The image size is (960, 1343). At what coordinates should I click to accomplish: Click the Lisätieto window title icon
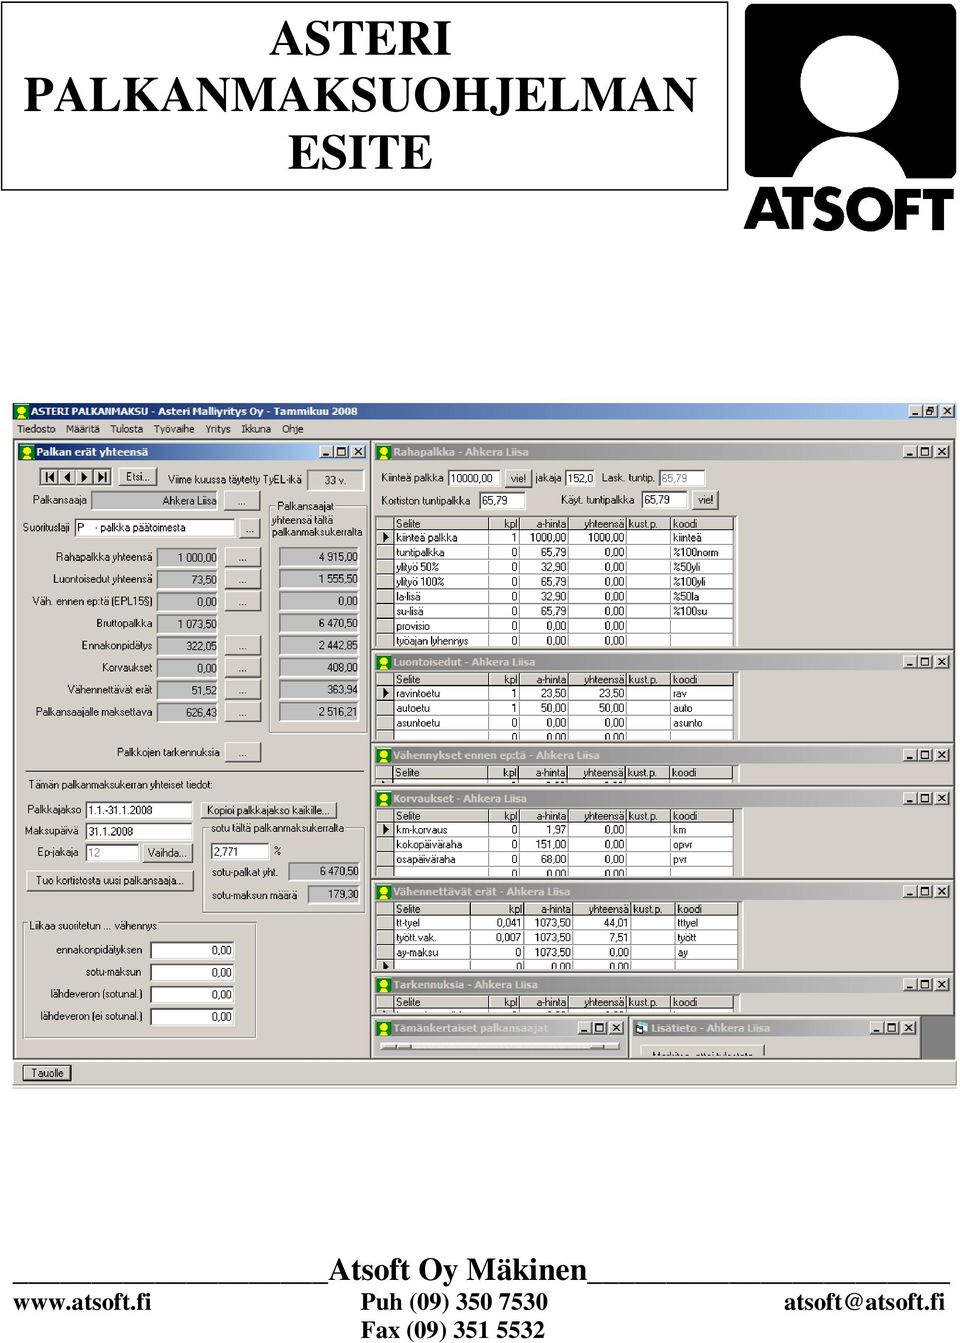point(641,1028)
